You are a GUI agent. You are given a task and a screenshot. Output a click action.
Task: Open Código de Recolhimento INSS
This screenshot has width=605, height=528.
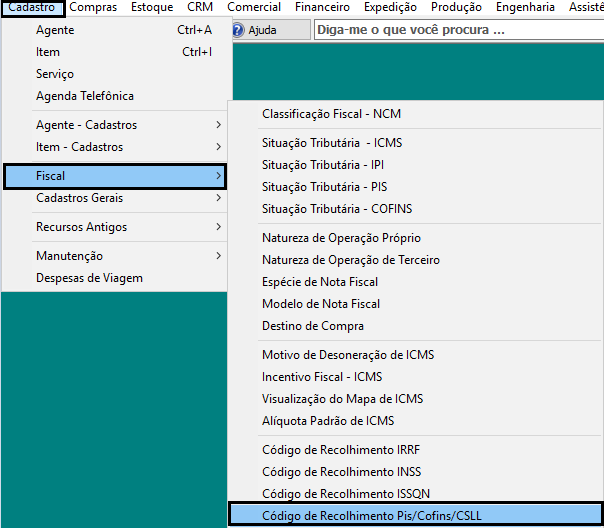(416, 472)
